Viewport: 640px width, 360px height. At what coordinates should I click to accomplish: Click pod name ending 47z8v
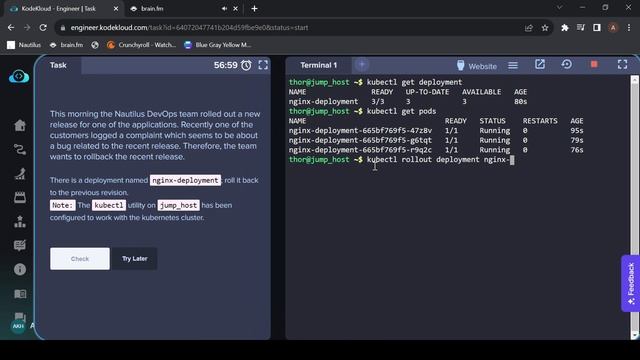360,131
